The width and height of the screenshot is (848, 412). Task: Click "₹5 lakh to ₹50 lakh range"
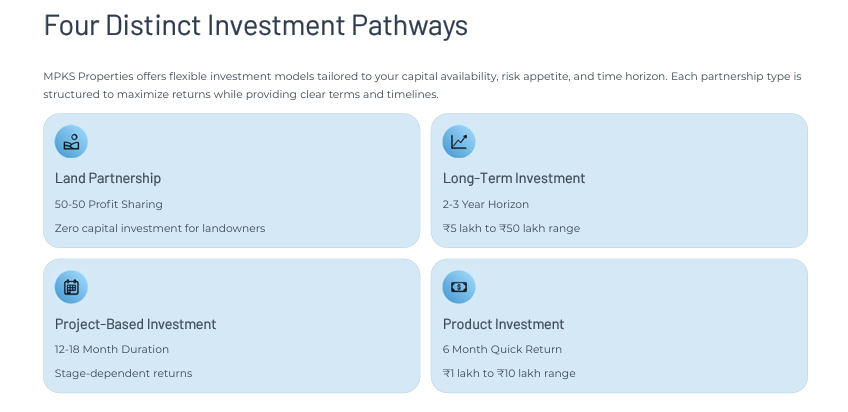pyautogui.click(x=511, y=228)
